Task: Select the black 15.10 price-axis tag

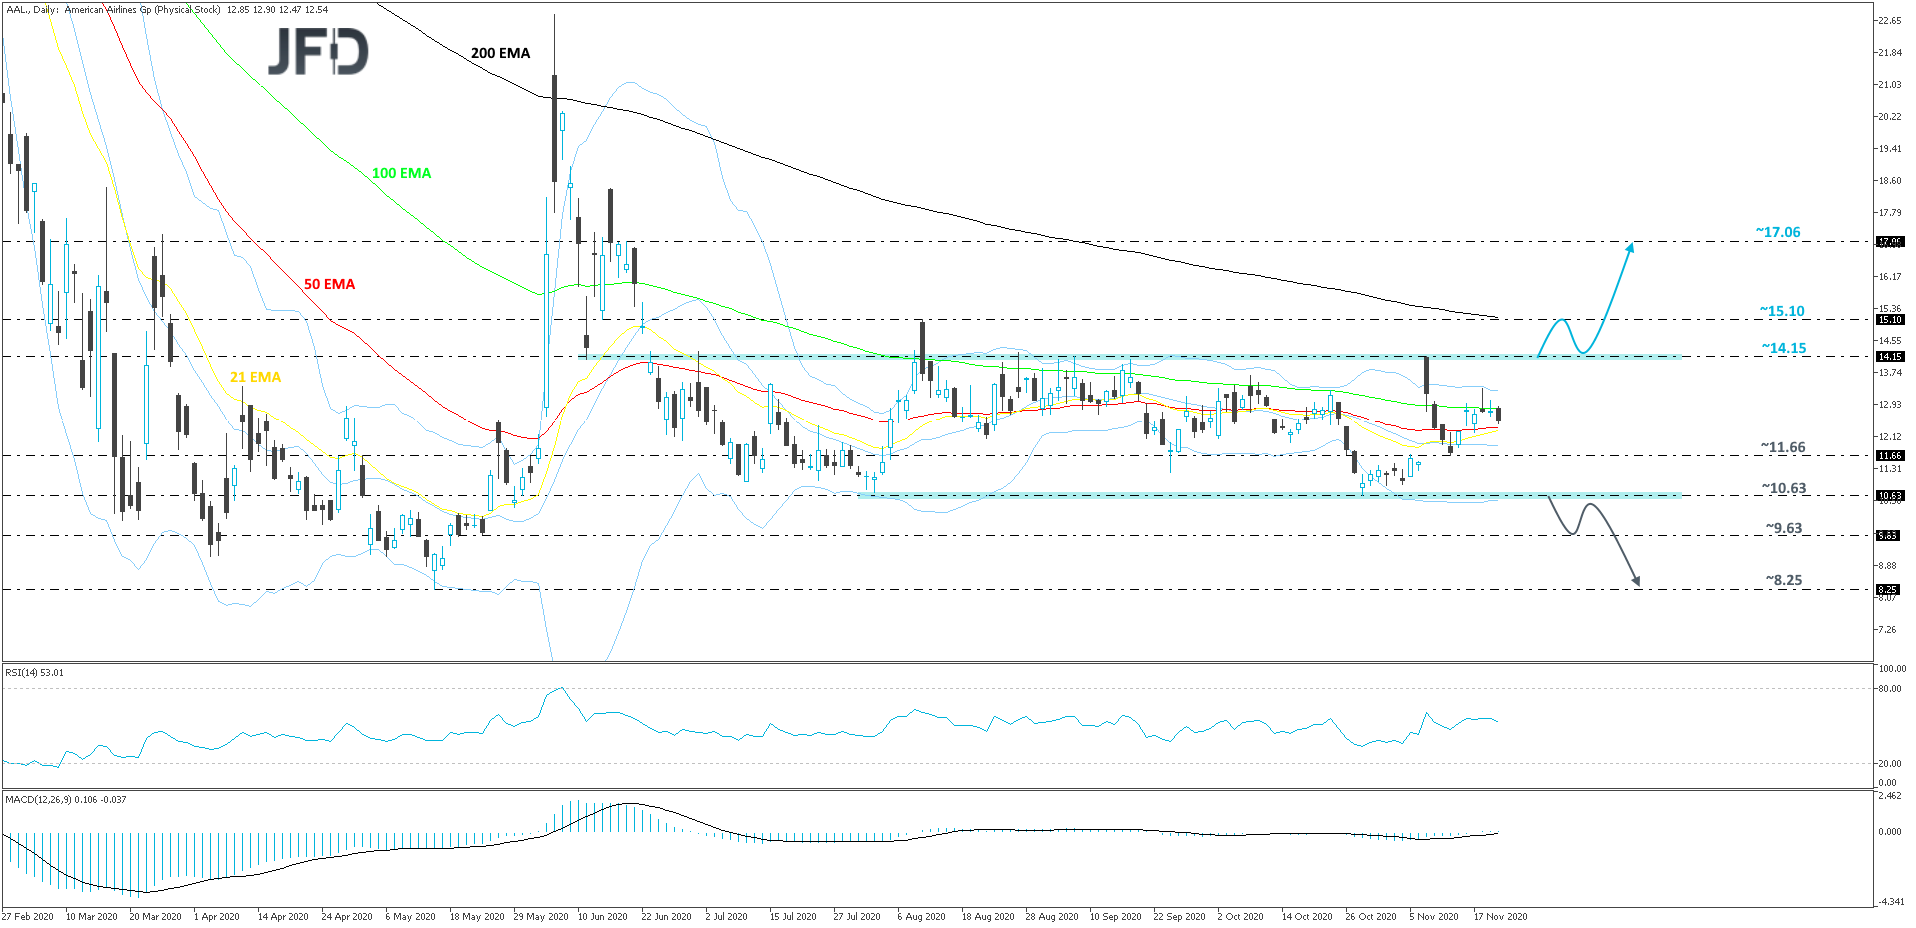Action: (x=1889, y=320)
